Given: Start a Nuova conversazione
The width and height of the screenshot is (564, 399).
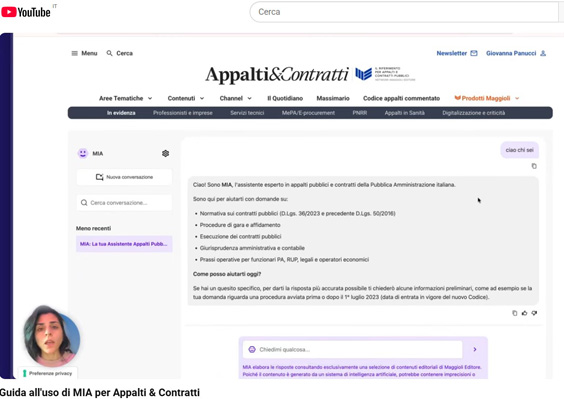Looking at the screenshot, I should (x=124, y=177).
